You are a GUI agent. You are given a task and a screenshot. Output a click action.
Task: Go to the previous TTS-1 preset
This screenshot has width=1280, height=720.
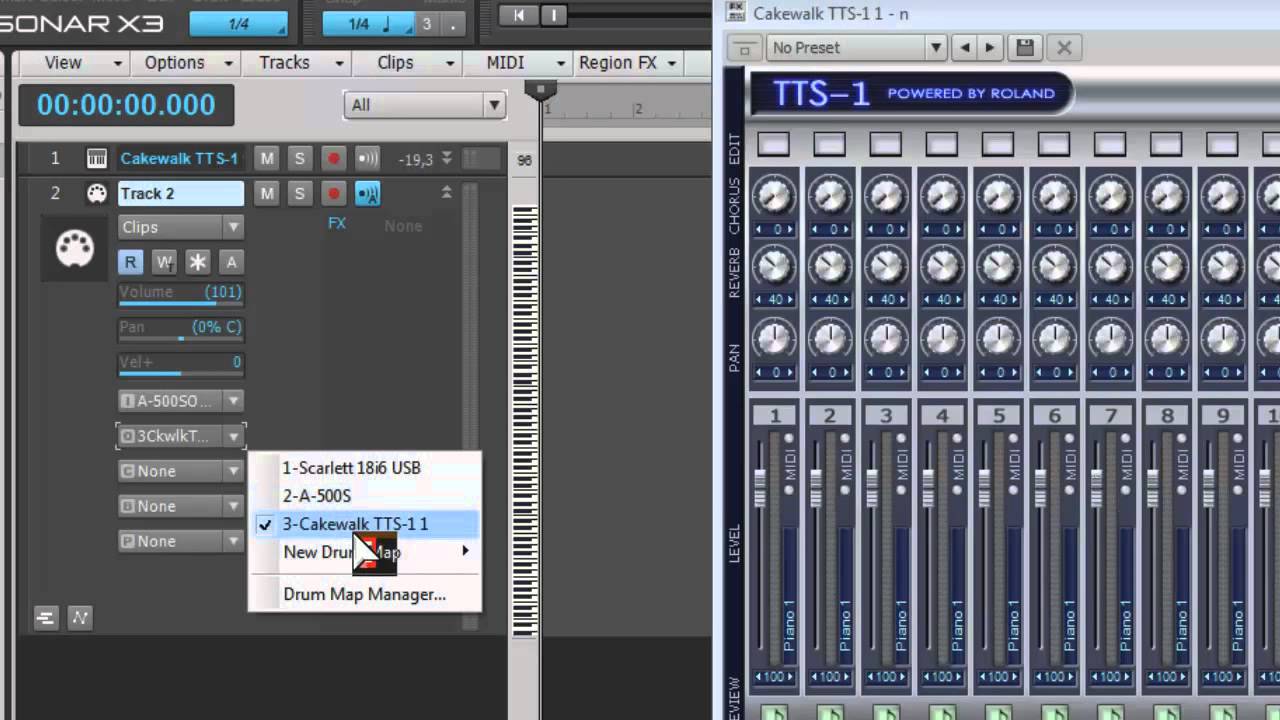(964, 47)
